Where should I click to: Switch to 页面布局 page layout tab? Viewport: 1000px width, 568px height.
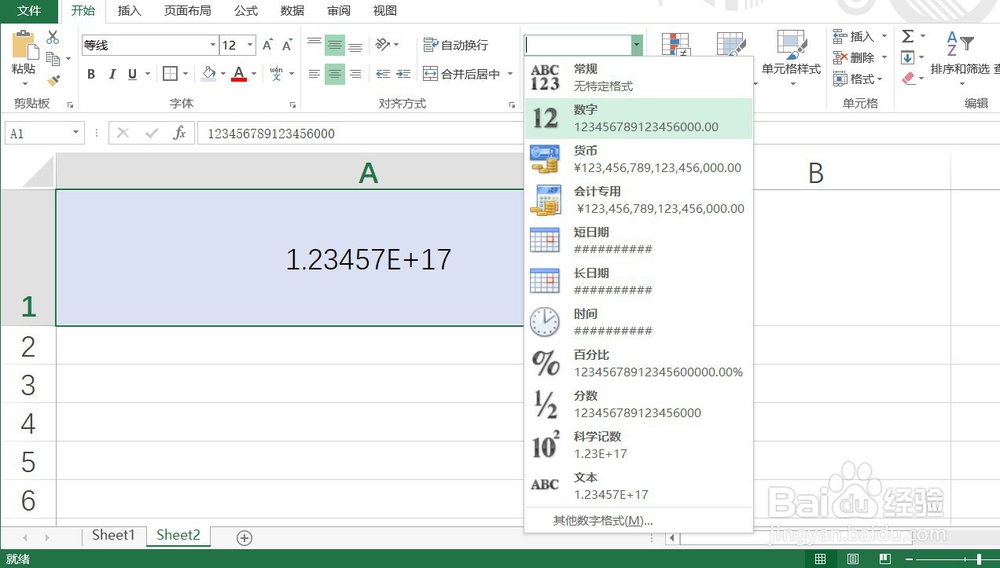[188, 11]
